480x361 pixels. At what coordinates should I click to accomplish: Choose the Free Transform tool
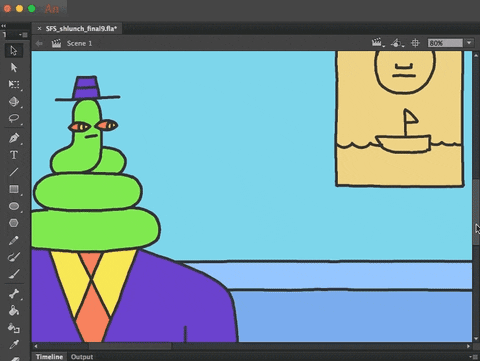pos(14,84)
